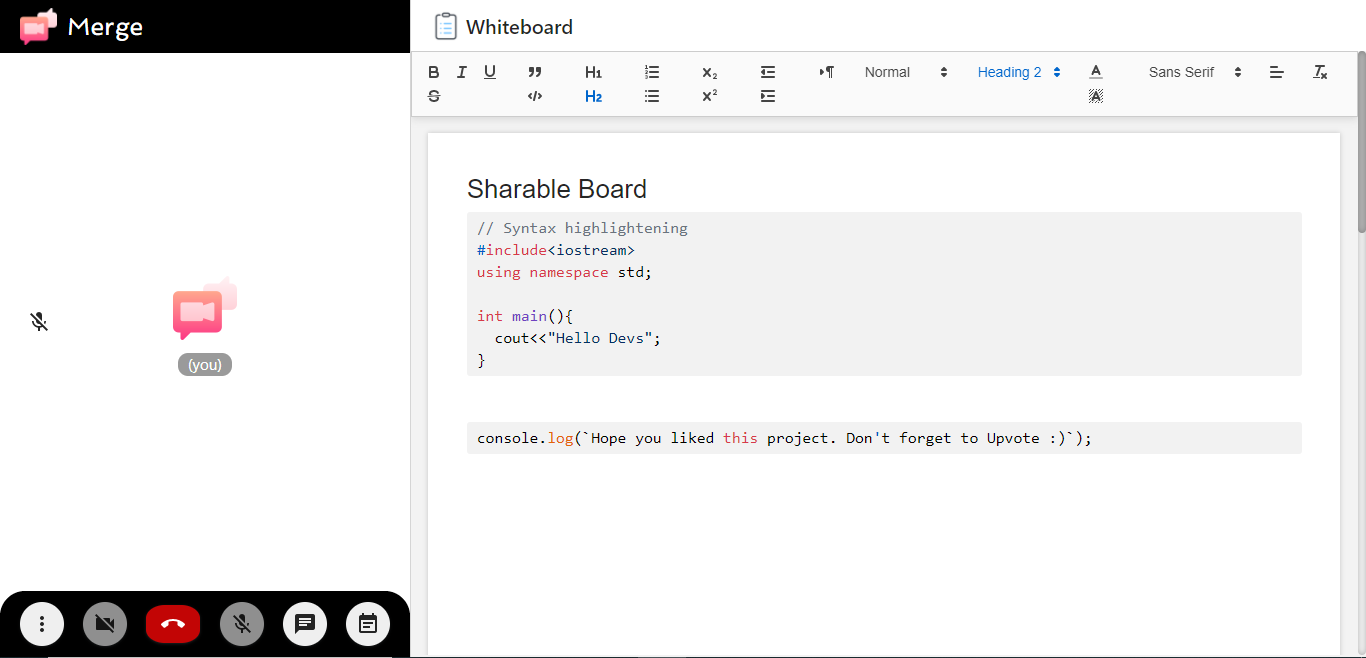Screen dimensions: 1366x658
Task: Toggle strikethrough formatting
Action: click(x=433, y=96)
